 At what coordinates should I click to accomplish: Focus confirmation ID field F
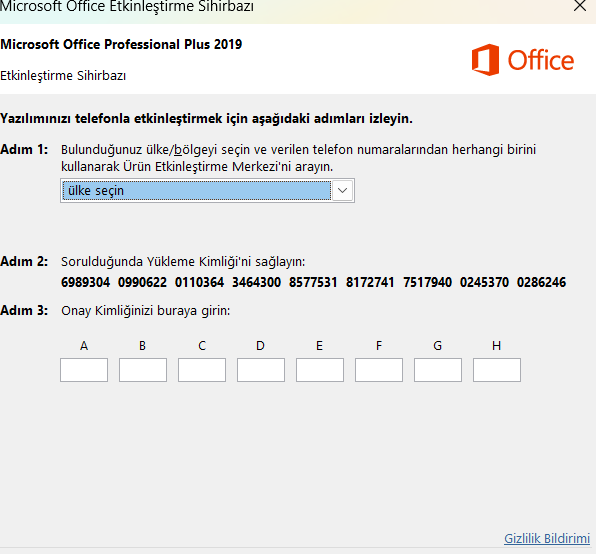click(379, 370)
